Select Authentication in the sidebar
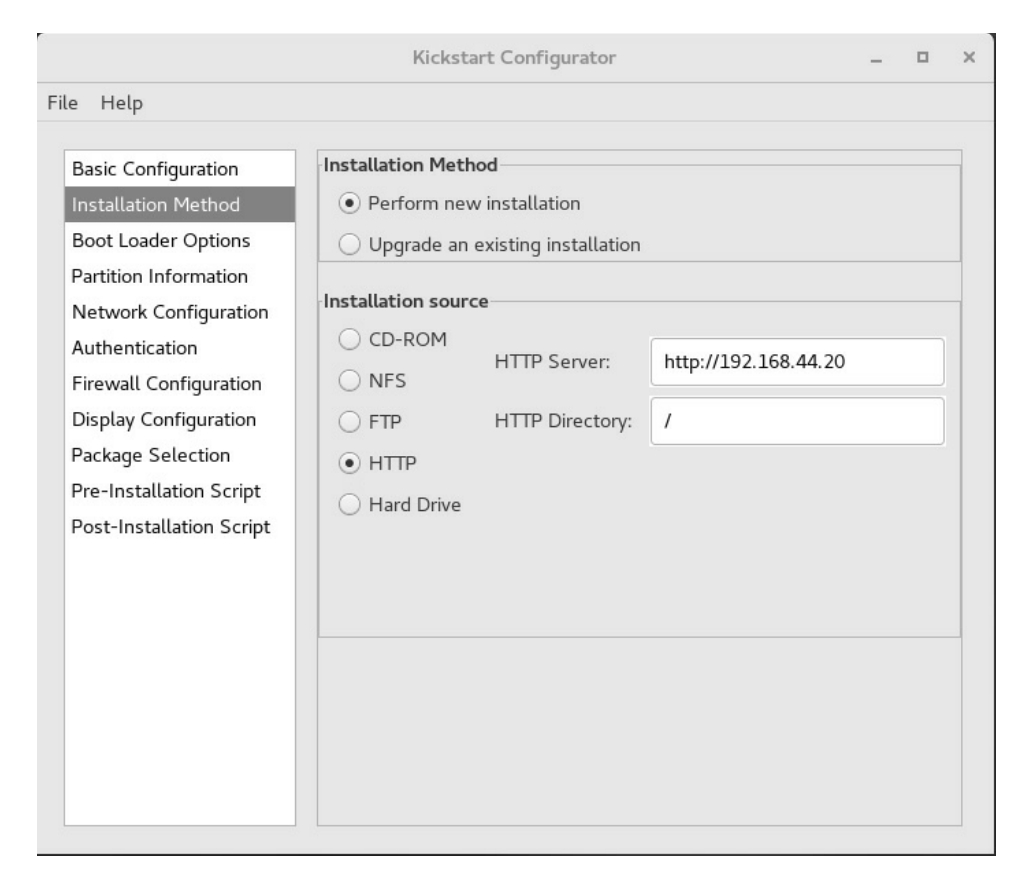The image size is (1025, 880). 134,348
